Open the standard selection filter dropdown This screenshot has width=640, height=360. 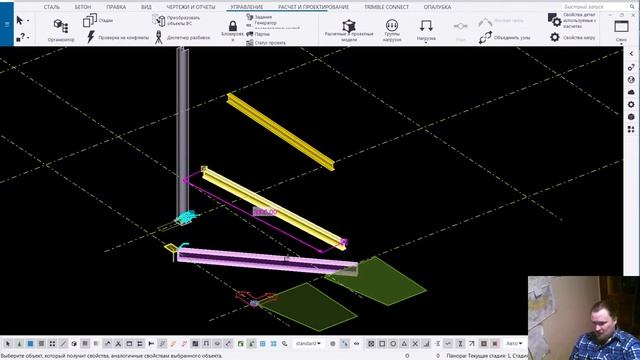308,344
